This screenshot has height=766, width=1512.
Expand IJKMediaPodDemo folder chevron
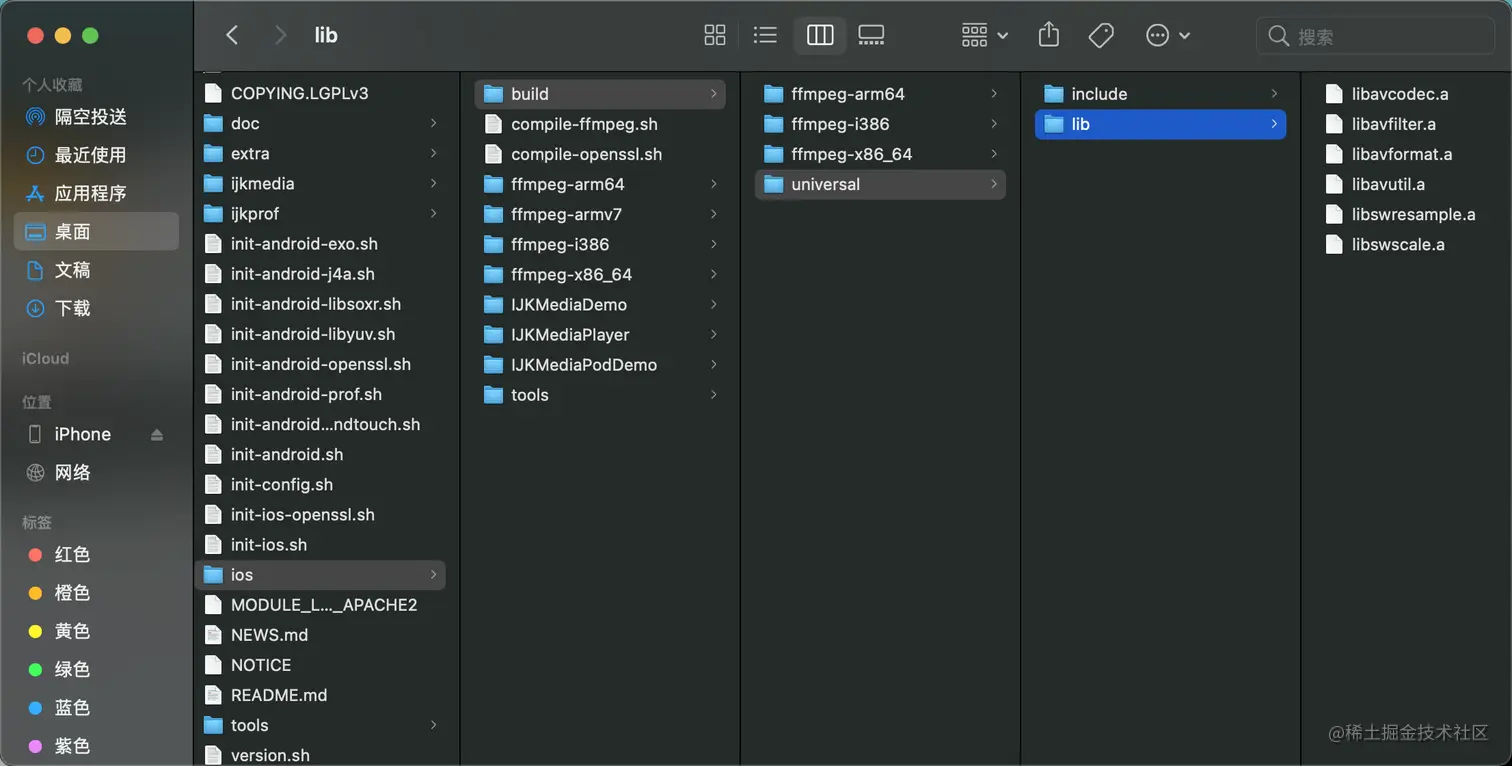coord(714,364)
